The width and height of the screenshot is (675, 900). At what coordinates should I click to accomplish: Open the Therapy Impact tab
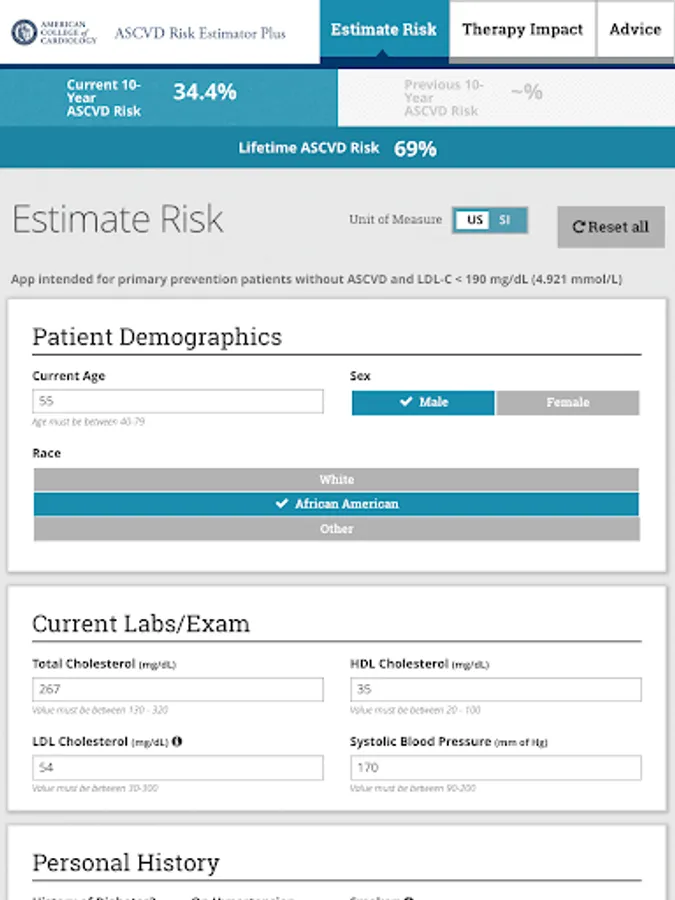pos(522,30)
